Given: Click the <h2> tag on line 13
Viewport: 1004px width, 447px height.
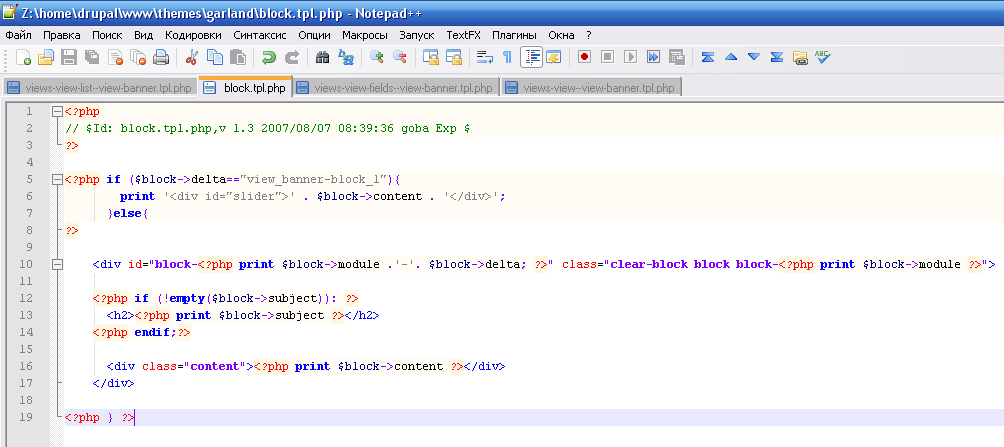Looking at the screenshot, I should tap(120, 315).
